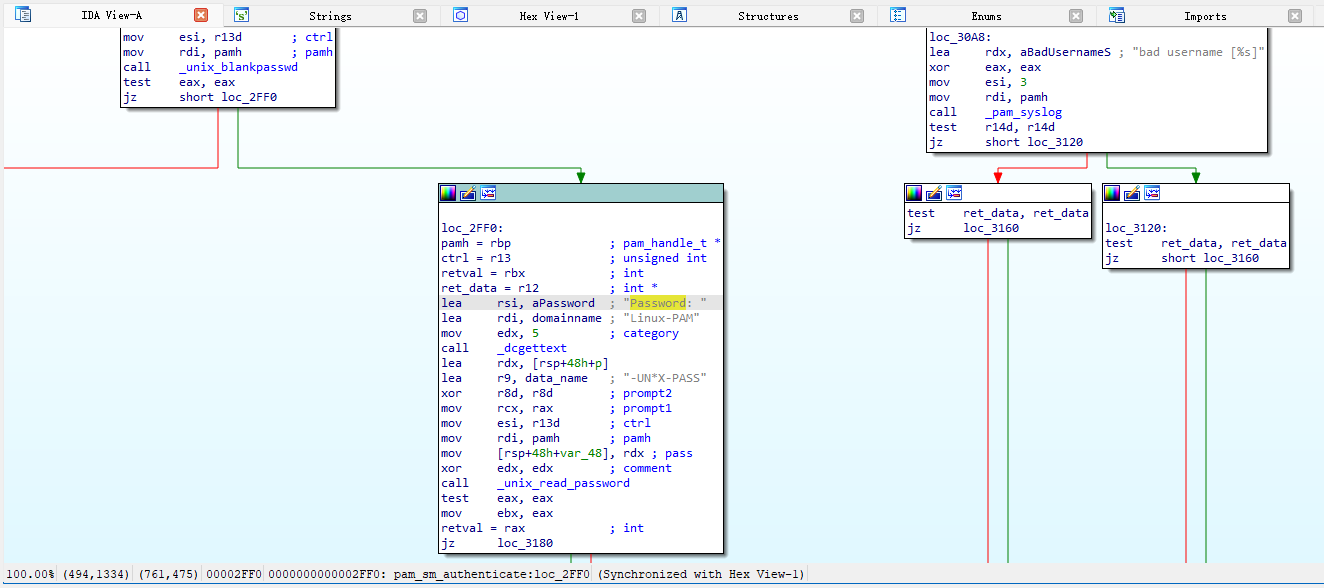Set node color for the loc_2FF0 block

click(448, 193)
